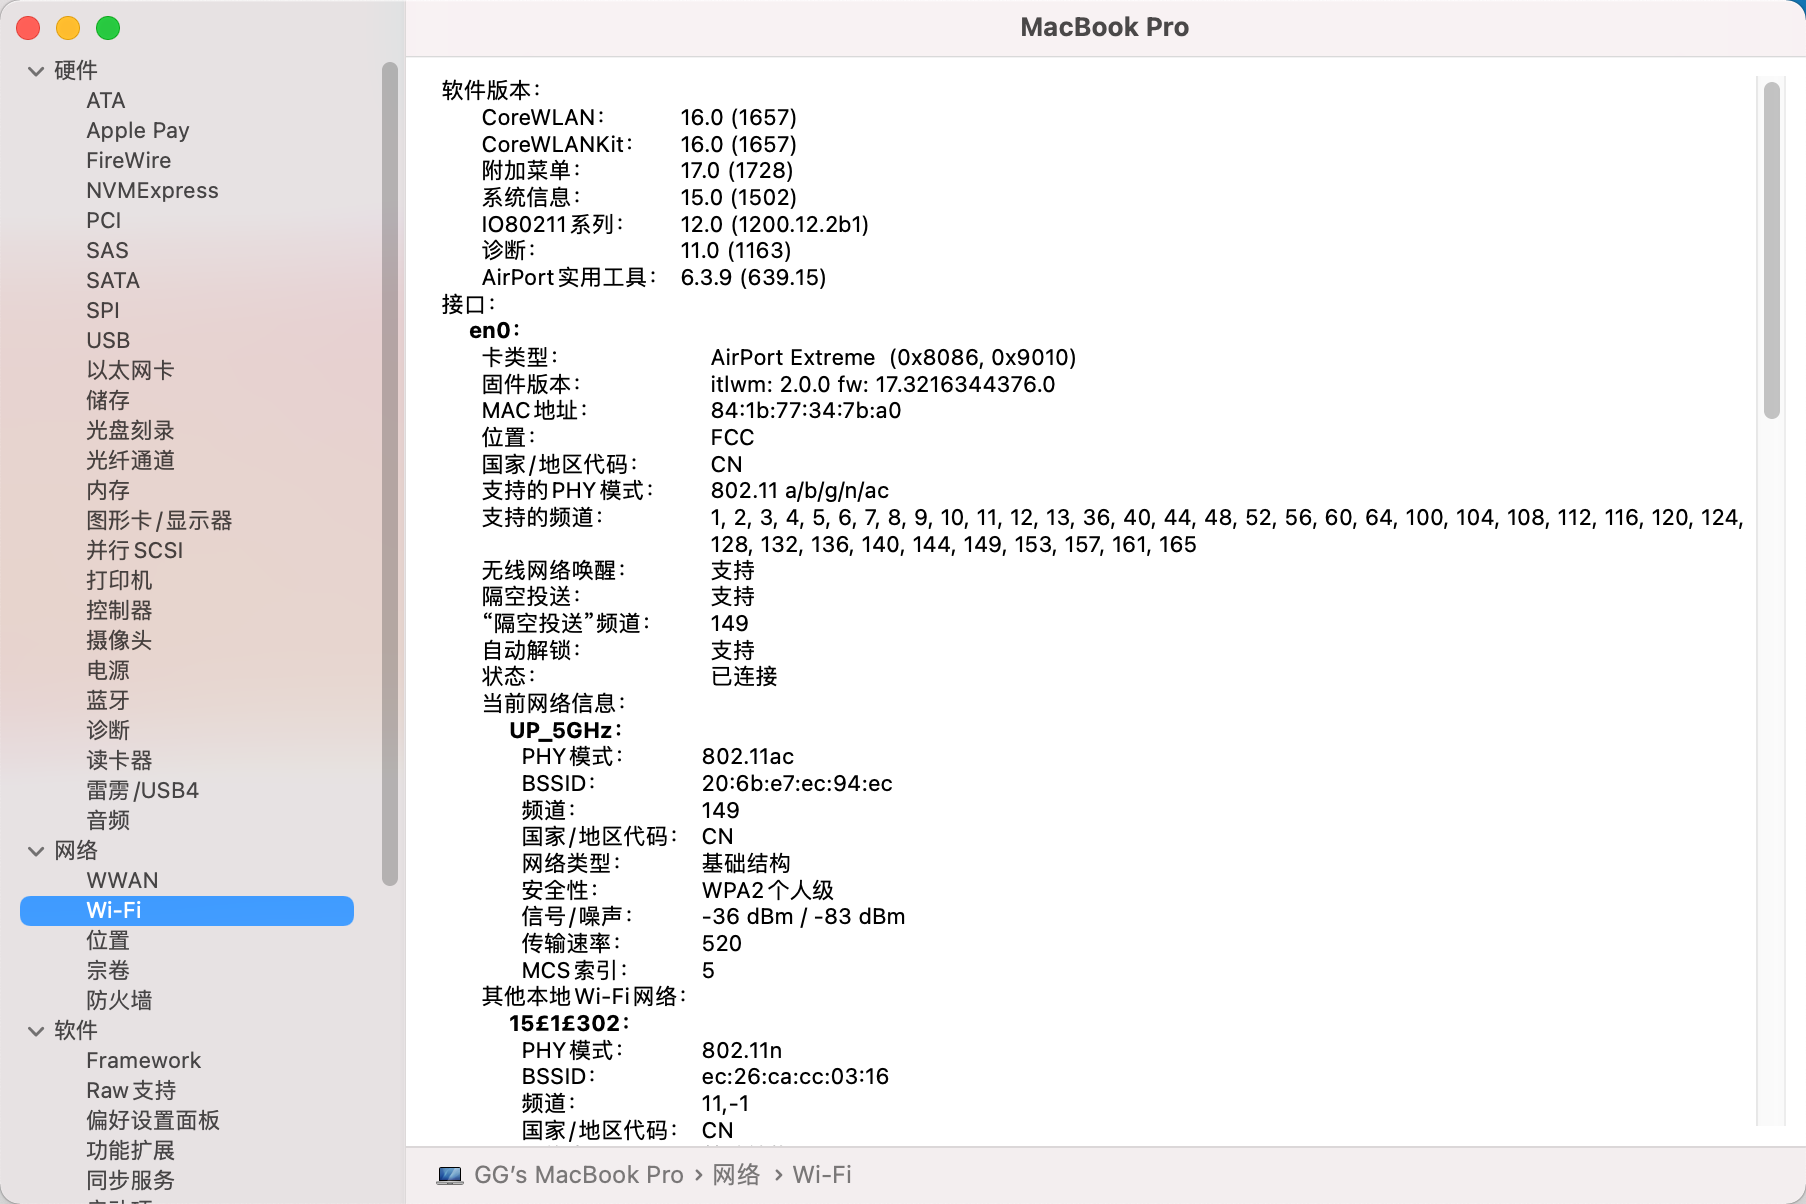Image resolution: width=1806 pixels, height=1204 pixels.
Task: Click the transmission rate value 520
Action: [721, 944]
